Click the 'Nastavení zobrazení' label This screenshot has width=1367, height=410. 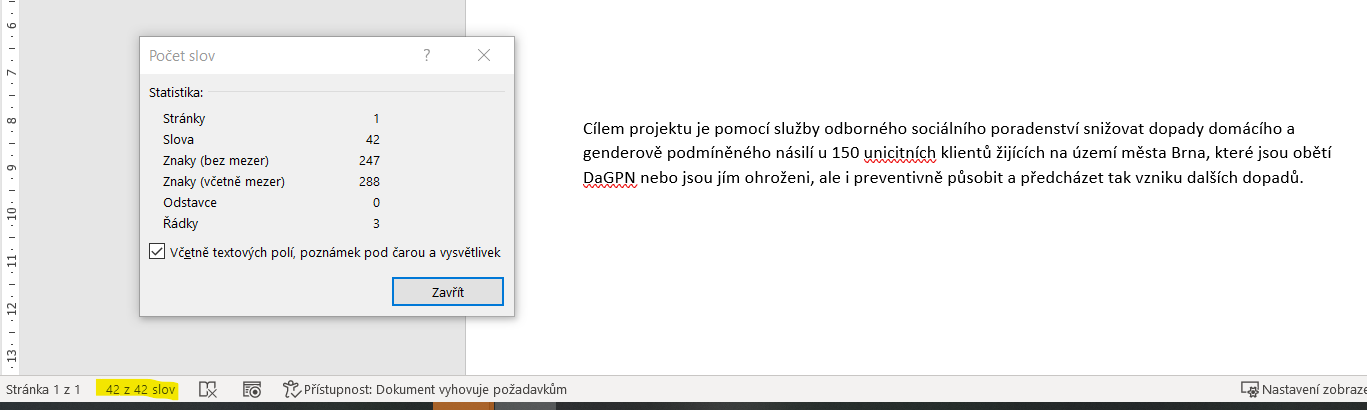(1313, 390)
